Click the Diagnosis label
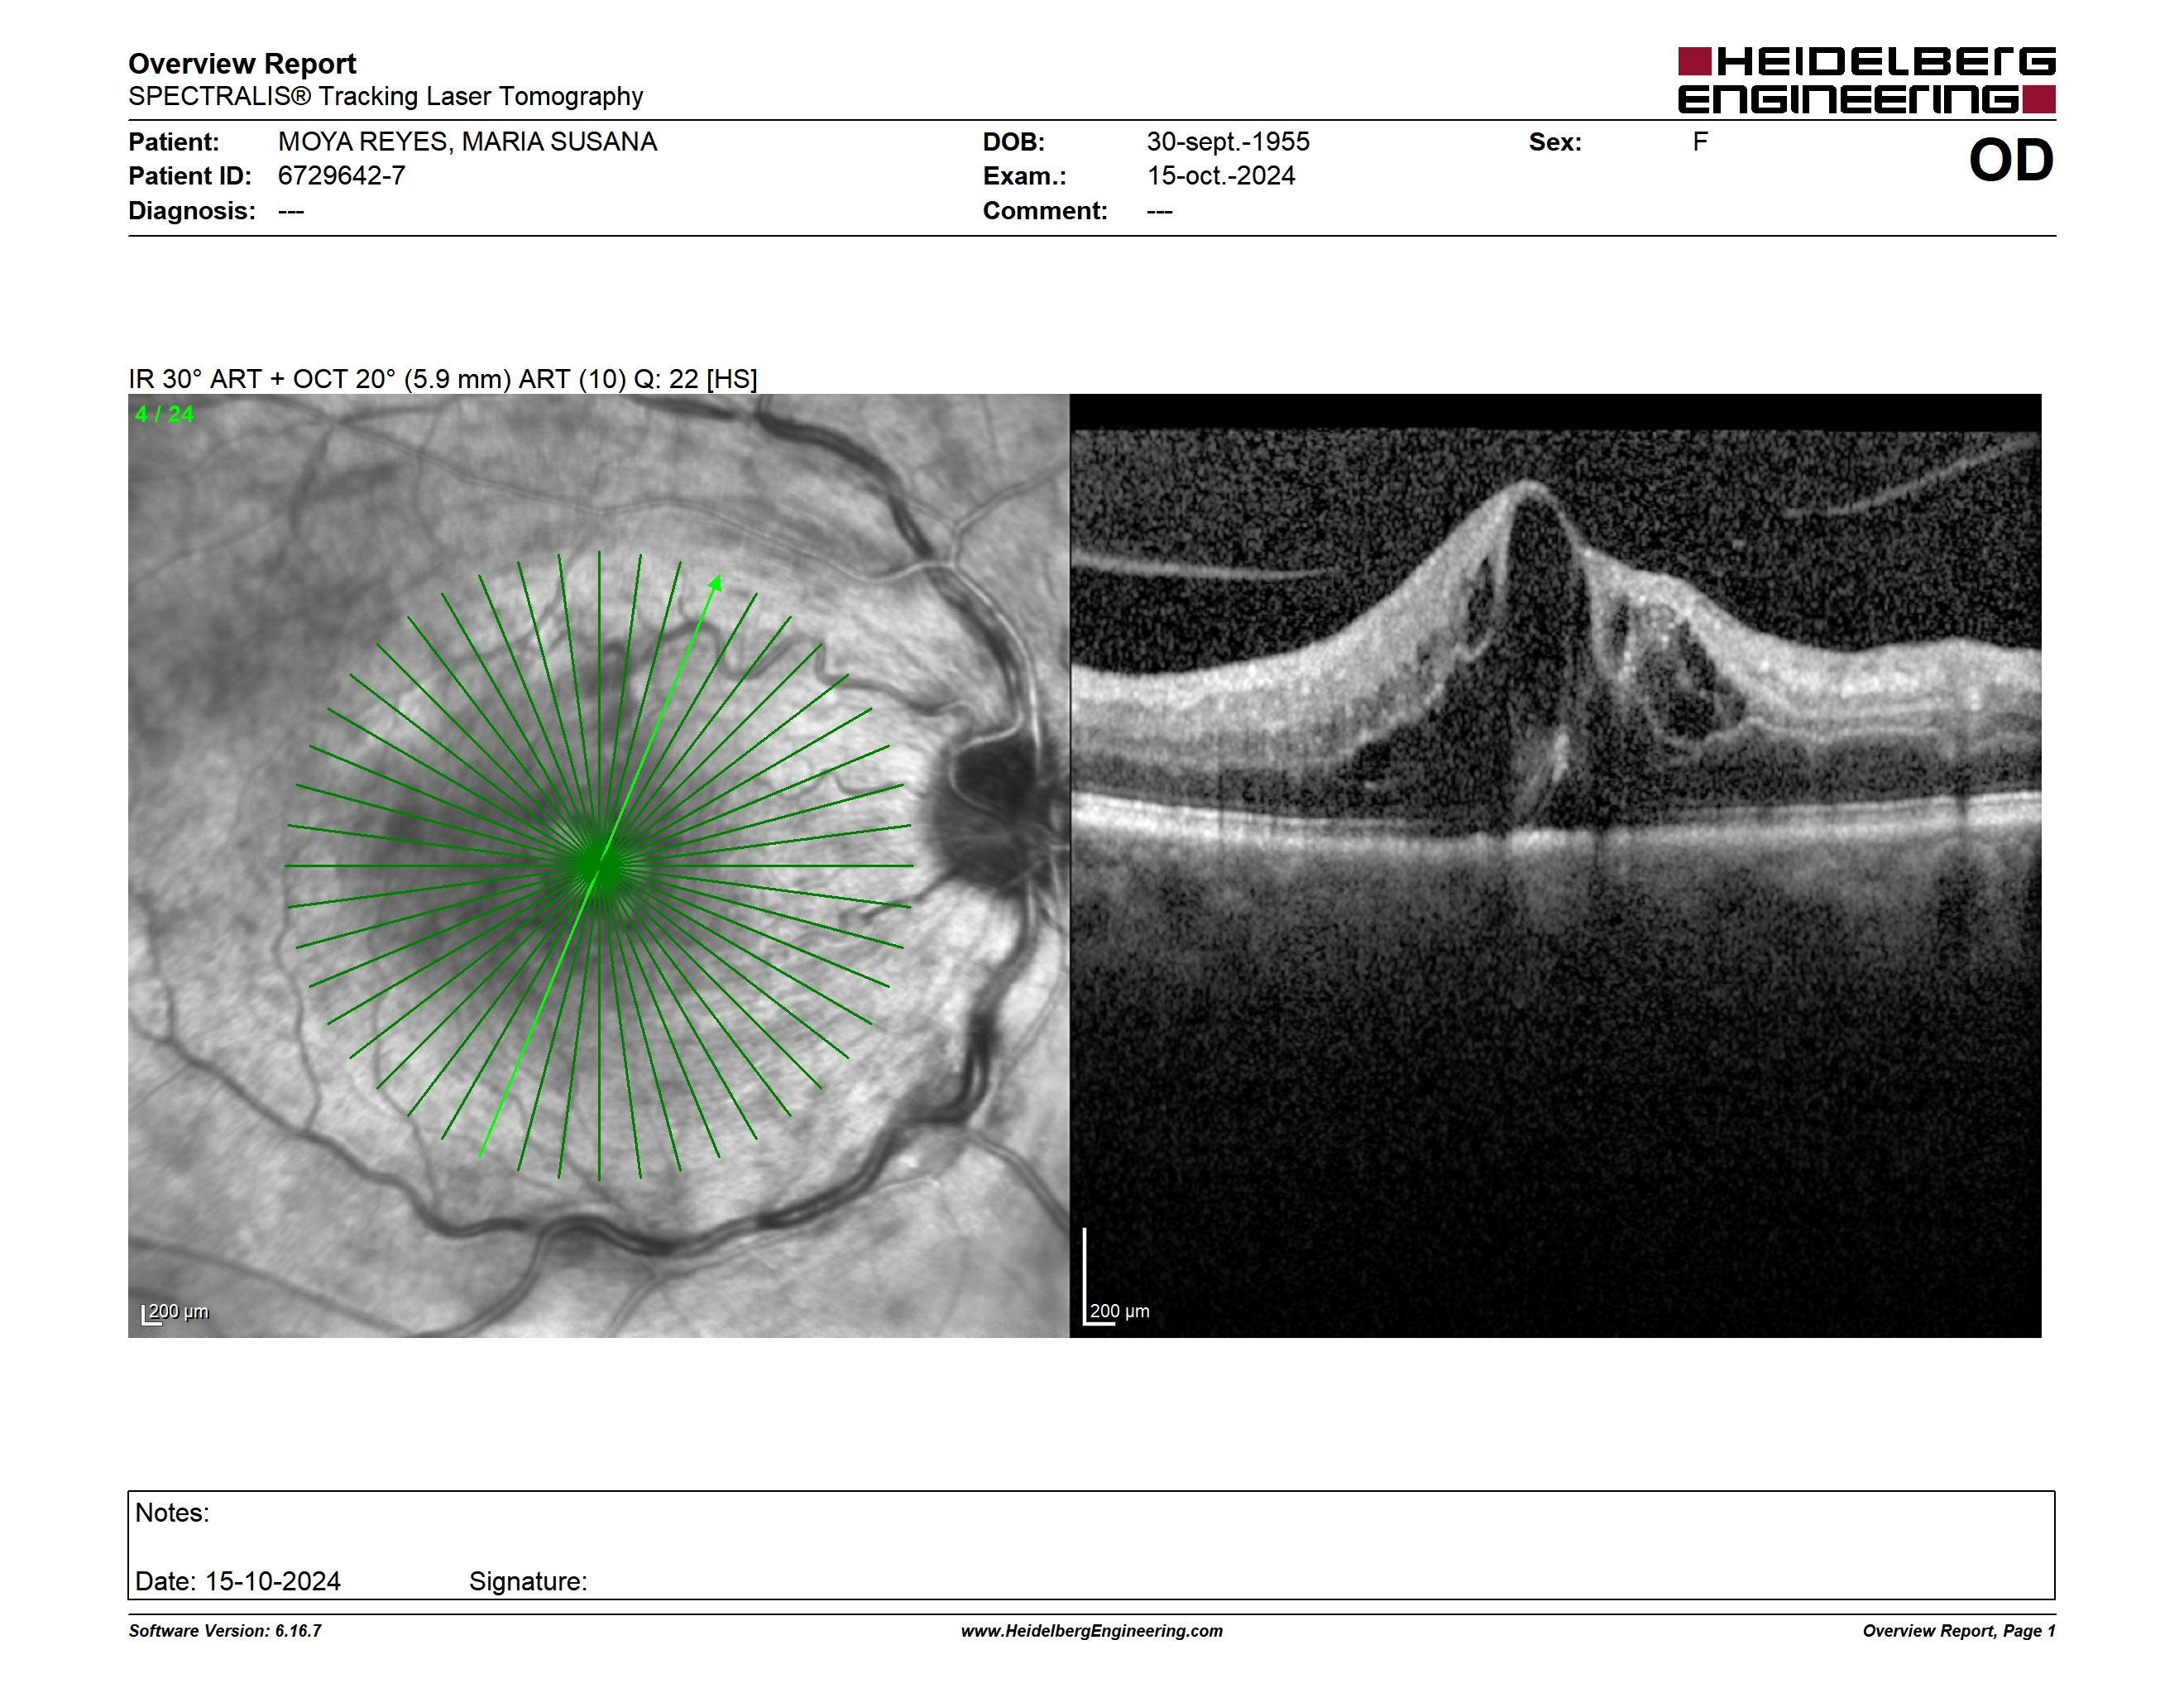 point(192,211)
